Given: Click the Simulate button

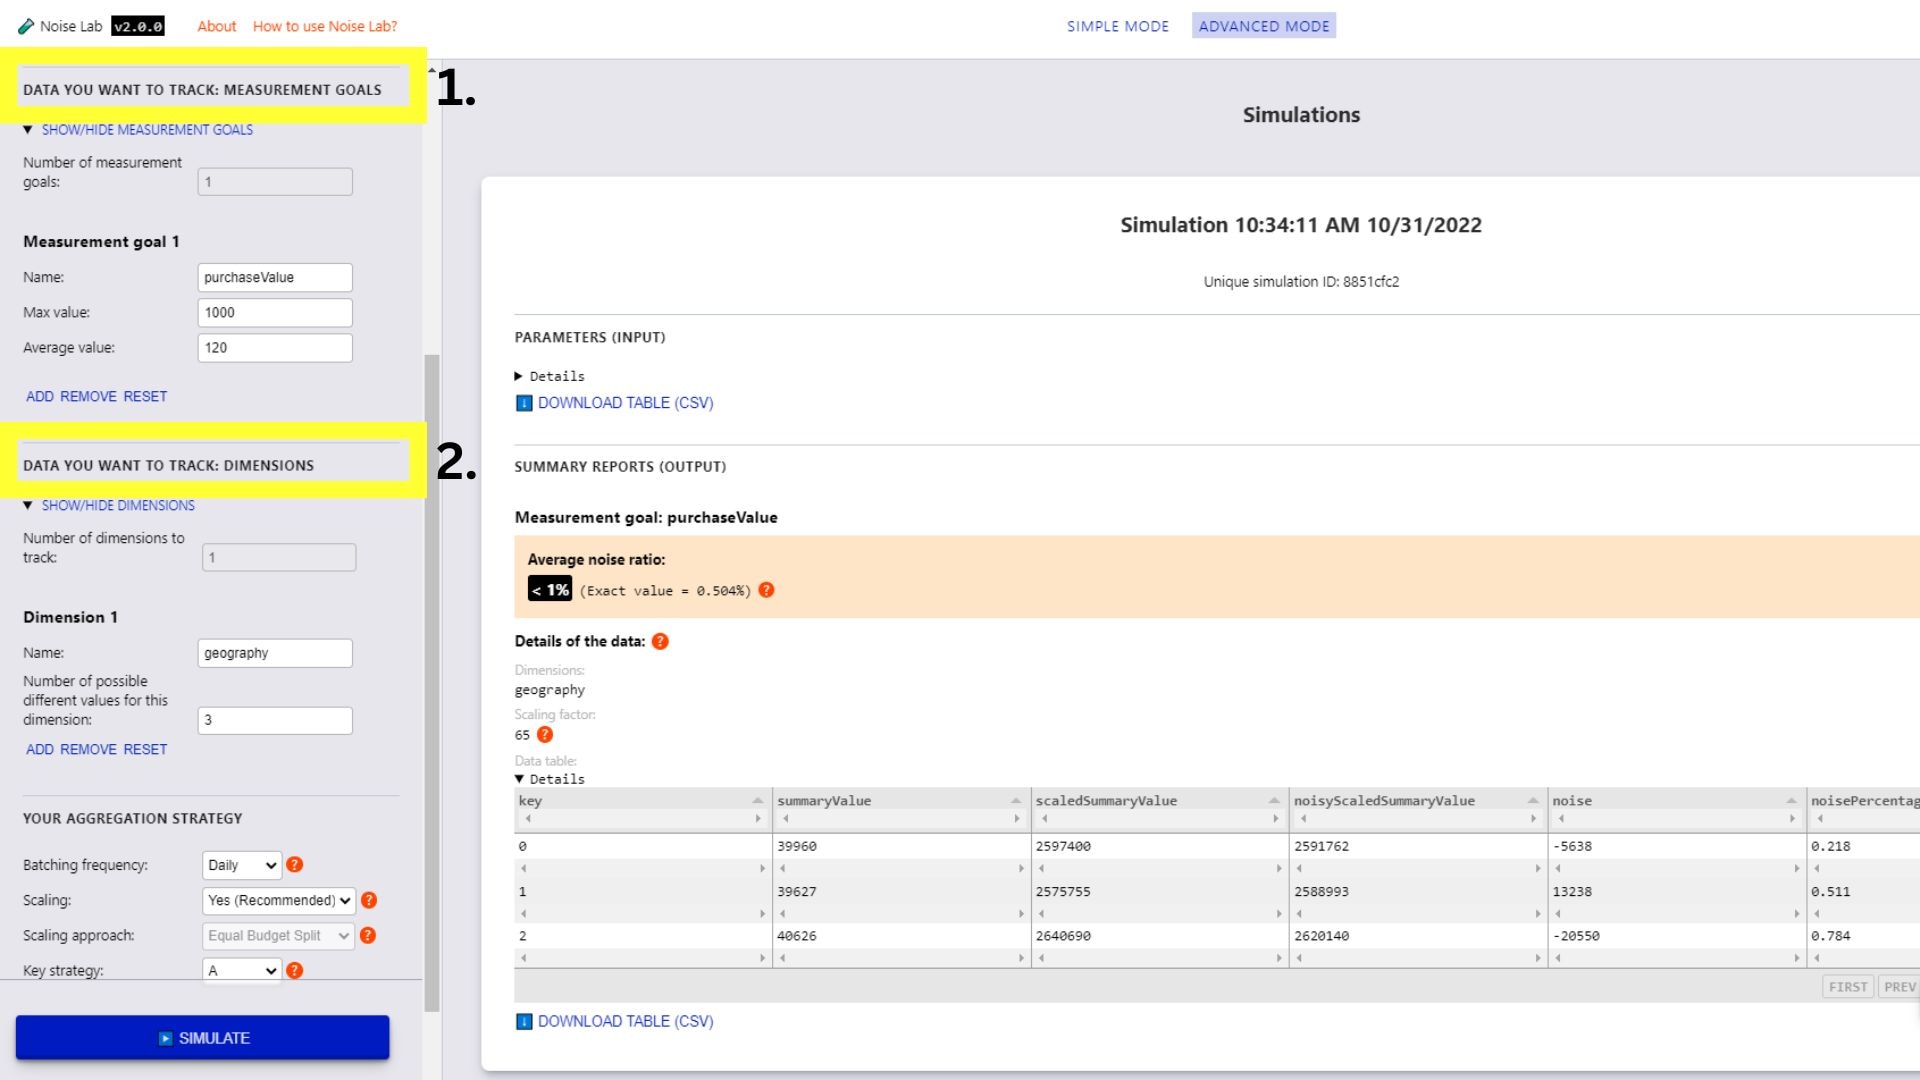Looking at the screenshot, I should click(x=203, y=1038).
